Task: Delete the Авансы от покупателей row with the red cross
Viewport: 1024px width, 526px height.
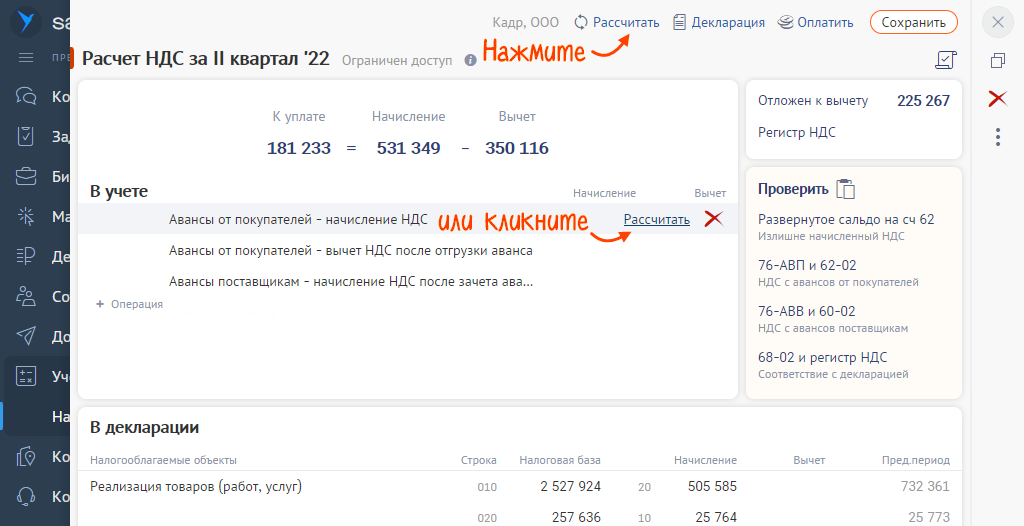Action: pos(713,219)
